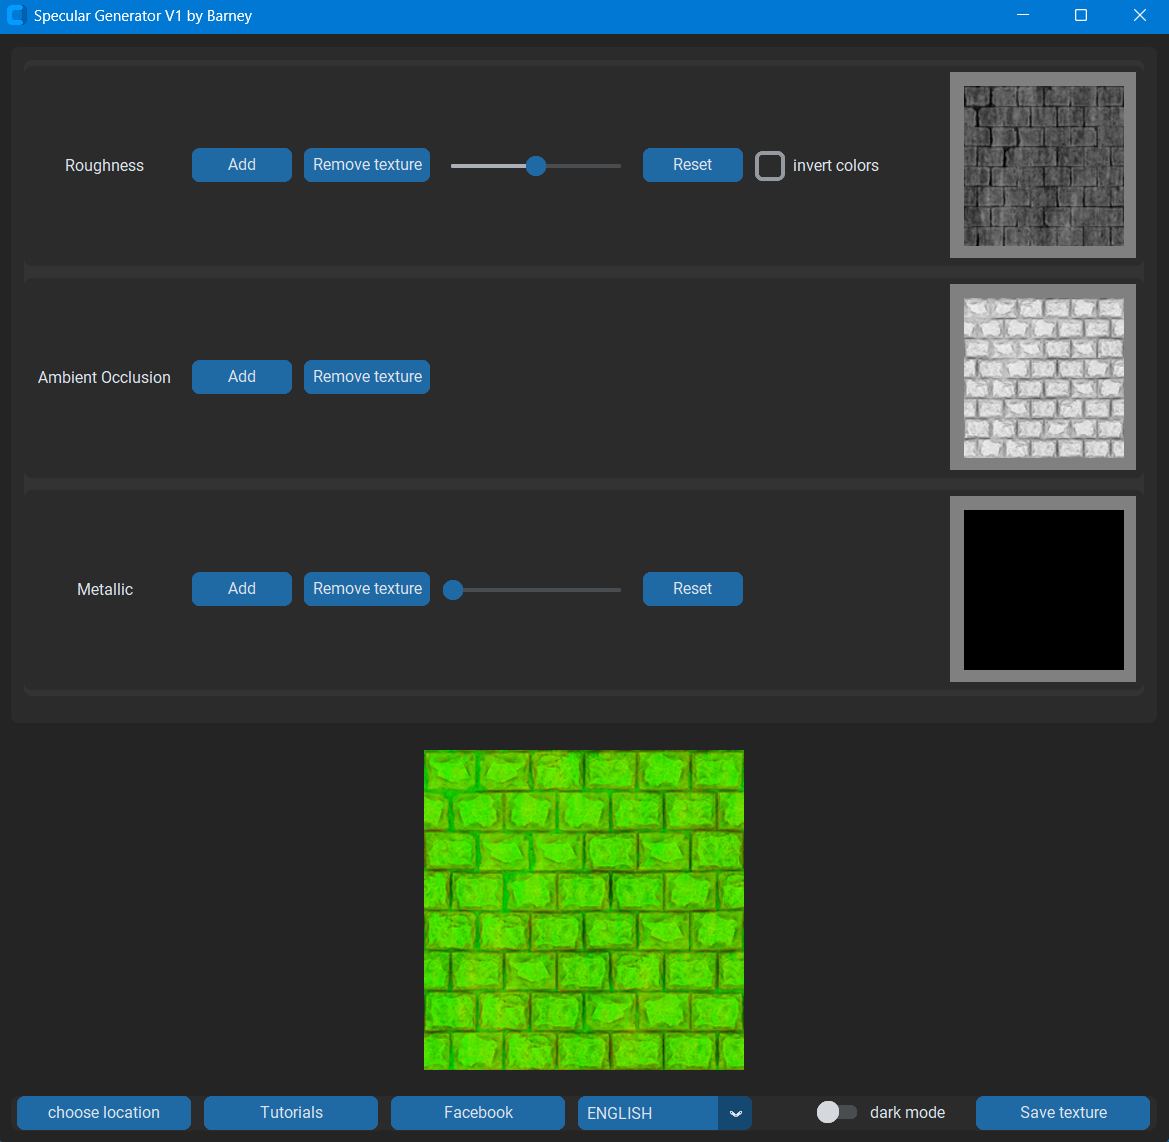This screenshot has width=1169, height=1142.
Task: Add a Metallic texture
Action: point(242,589)
